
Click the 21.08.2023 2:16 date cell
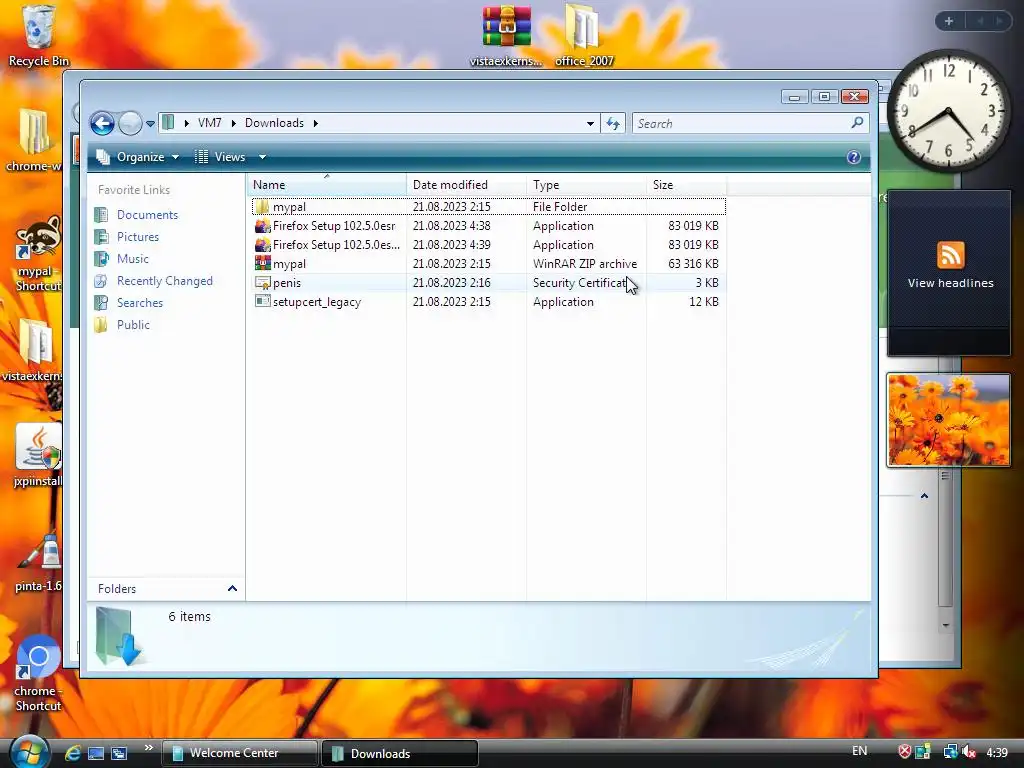[x=451, y=283]
